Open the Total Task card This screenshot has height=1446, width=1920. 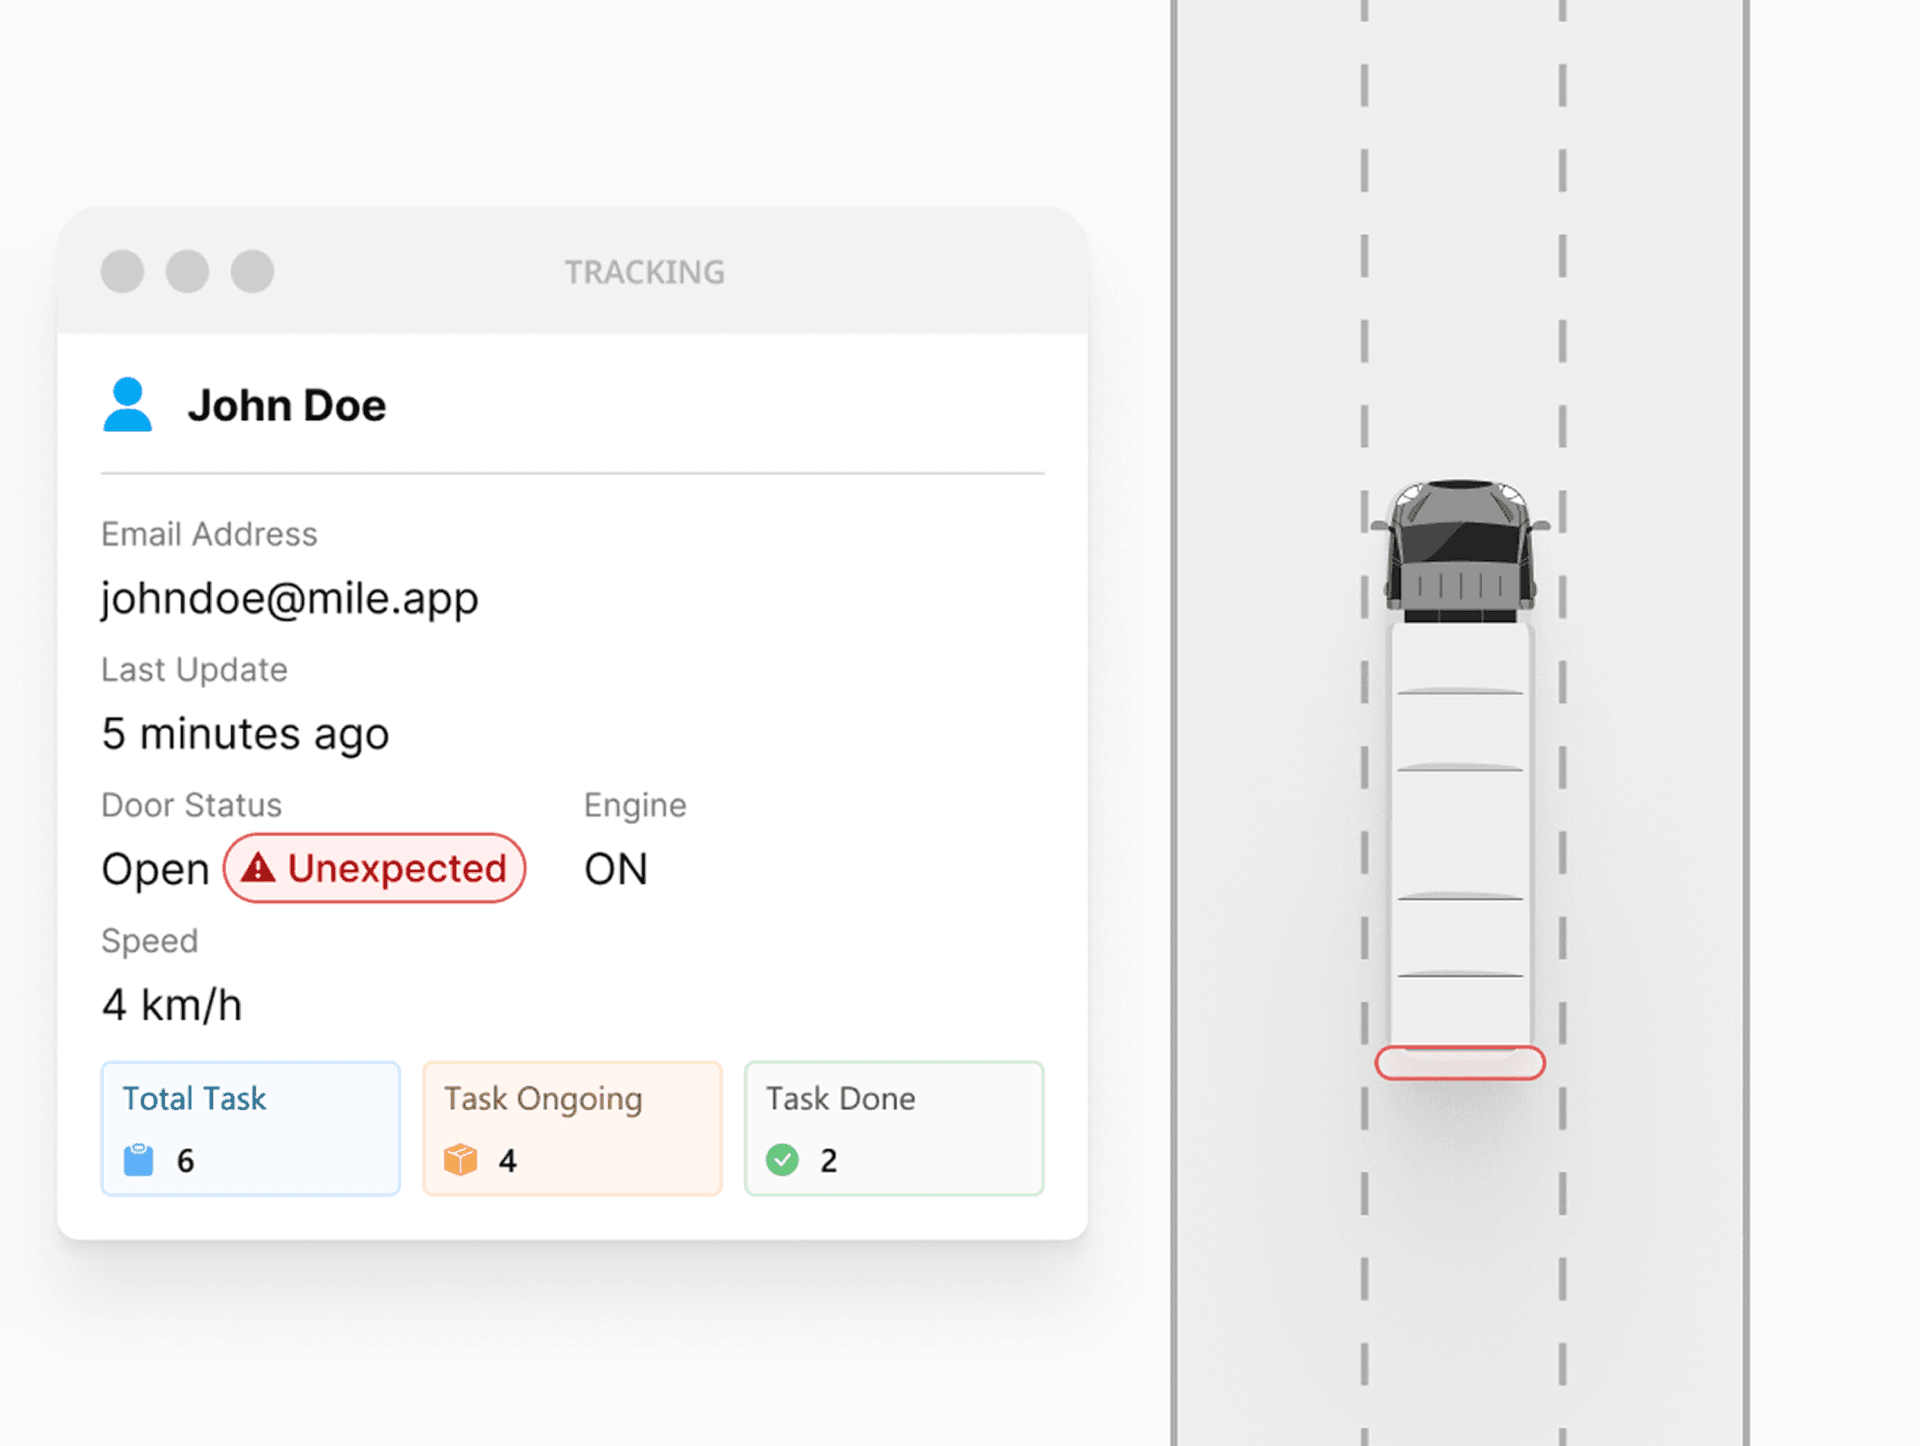(x=250, y=1128)
